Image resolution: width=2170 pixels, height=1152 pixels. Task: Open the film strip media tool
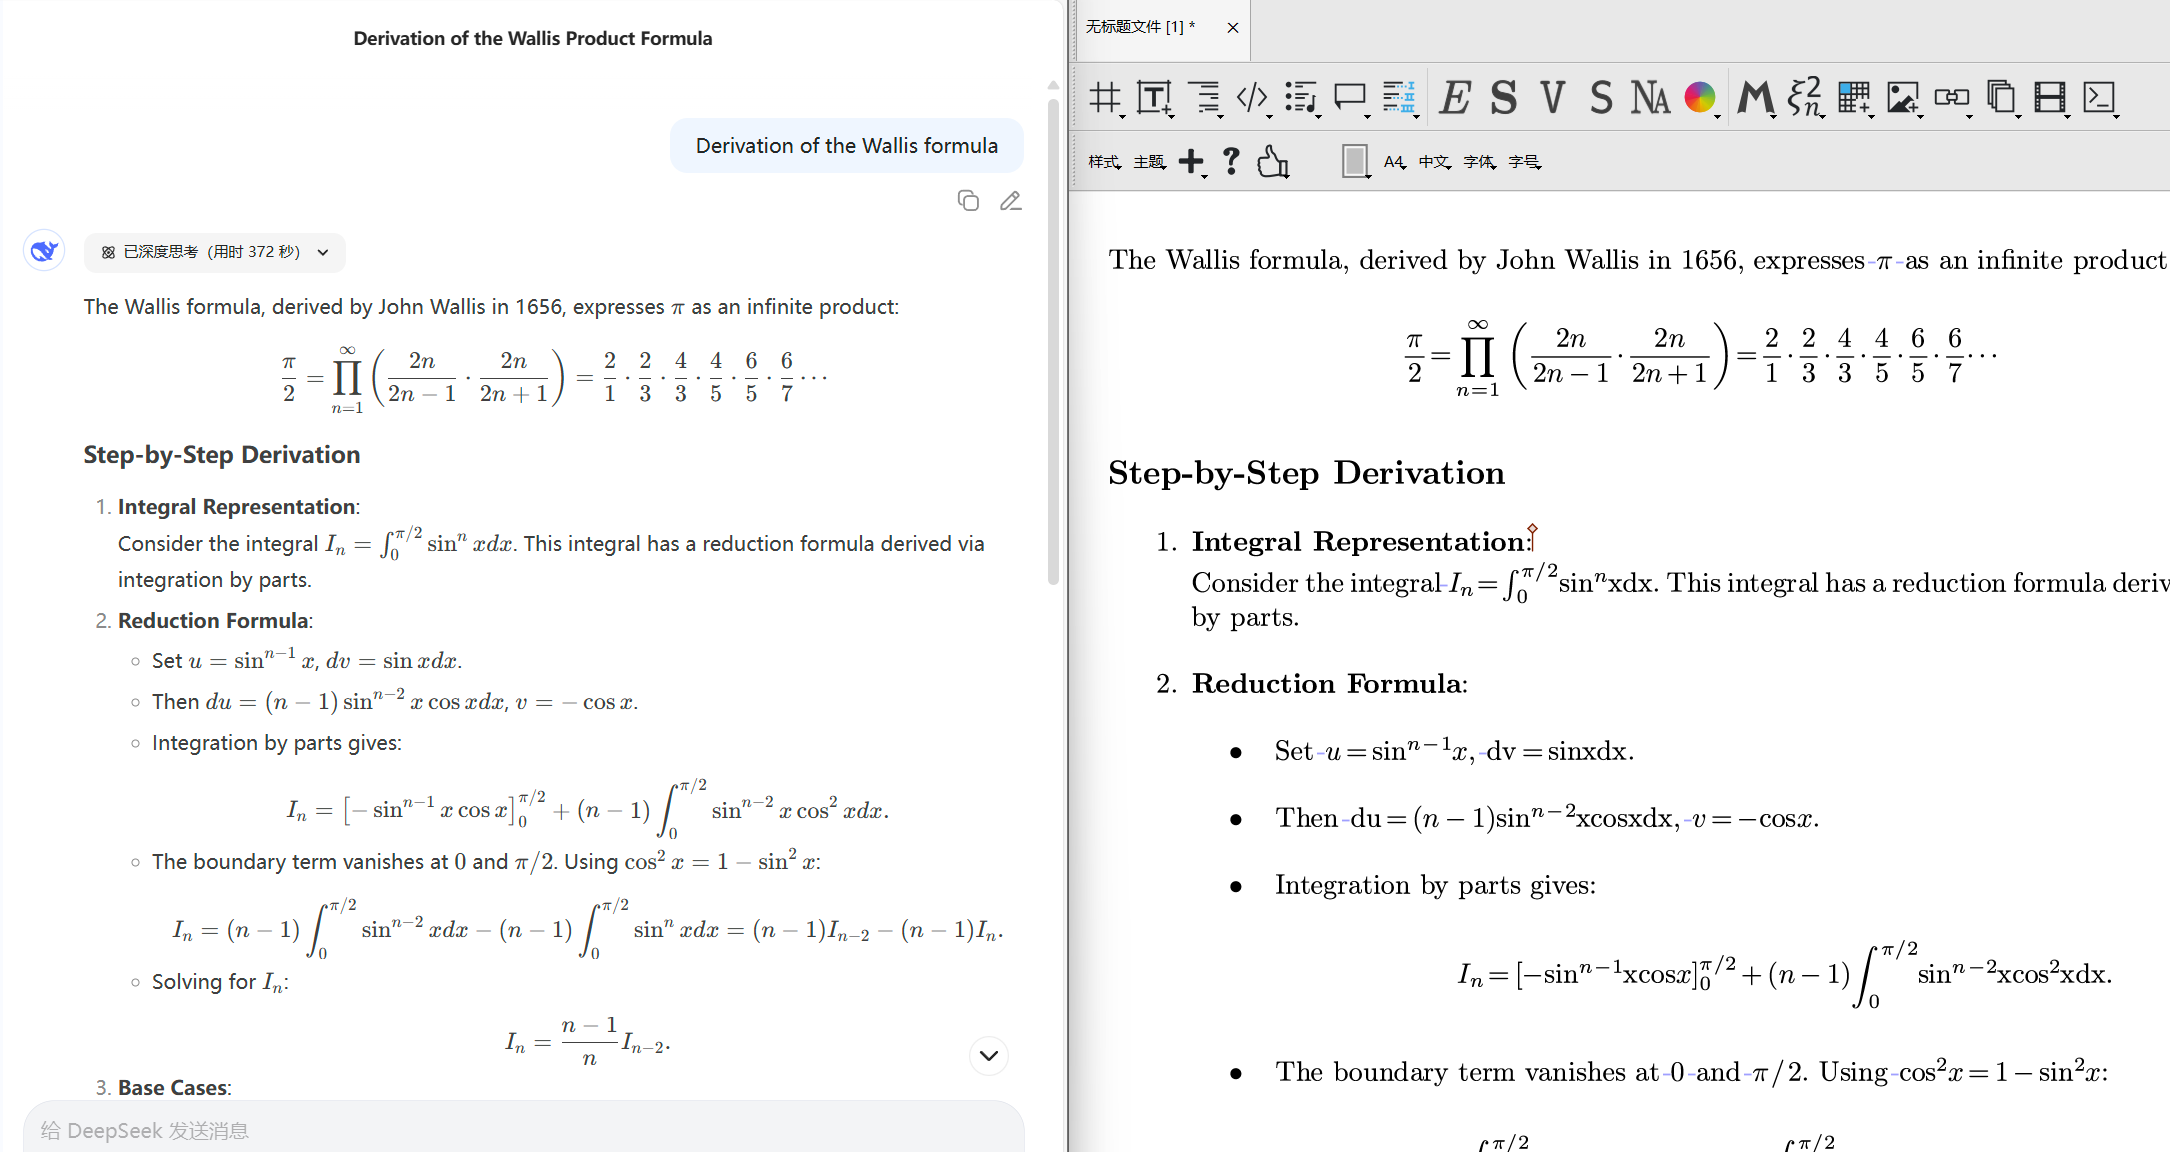[x=2051, y=98]
